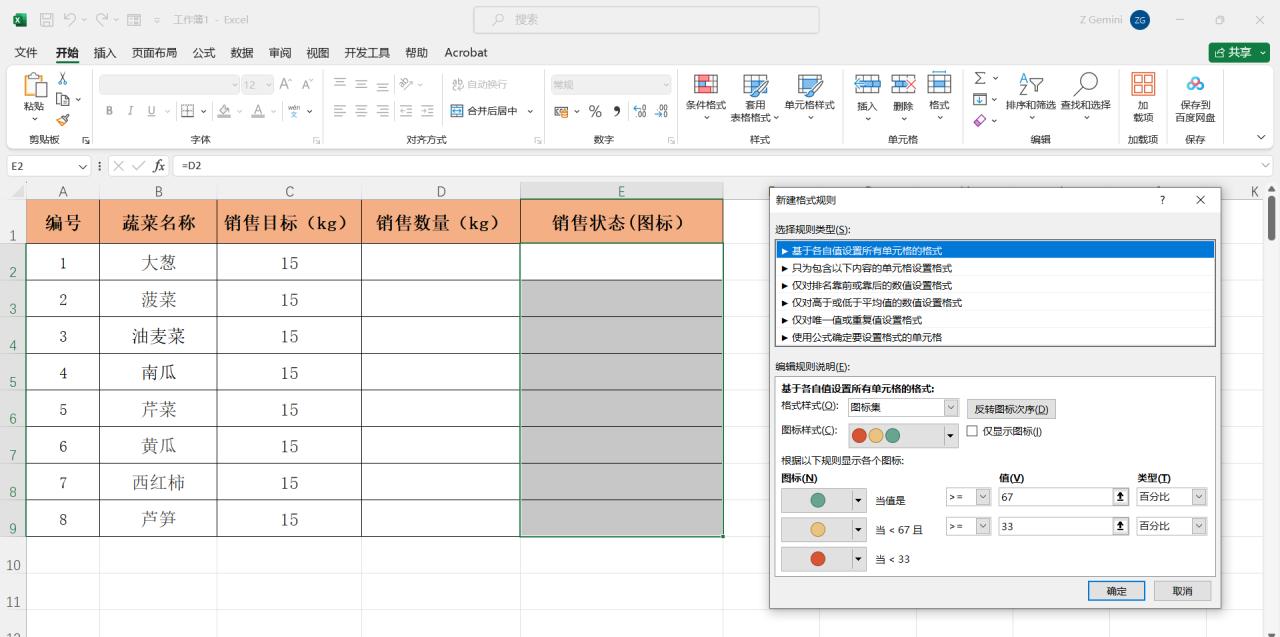Screen dimensions: 1280x637
Task: Switch to the 开发工具 ribbon tab
Action: tap(367, 53)
